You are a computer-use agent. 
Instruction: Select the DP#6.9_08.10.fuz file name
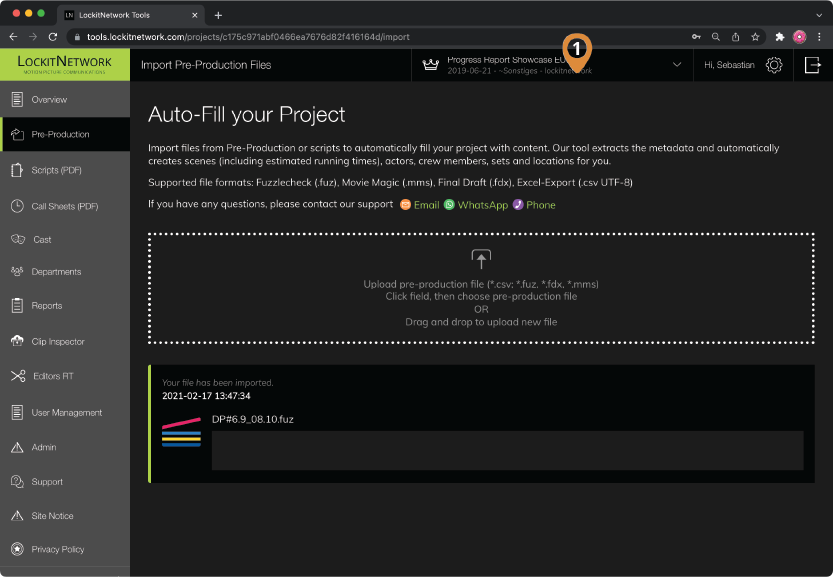tap(252, 419)
